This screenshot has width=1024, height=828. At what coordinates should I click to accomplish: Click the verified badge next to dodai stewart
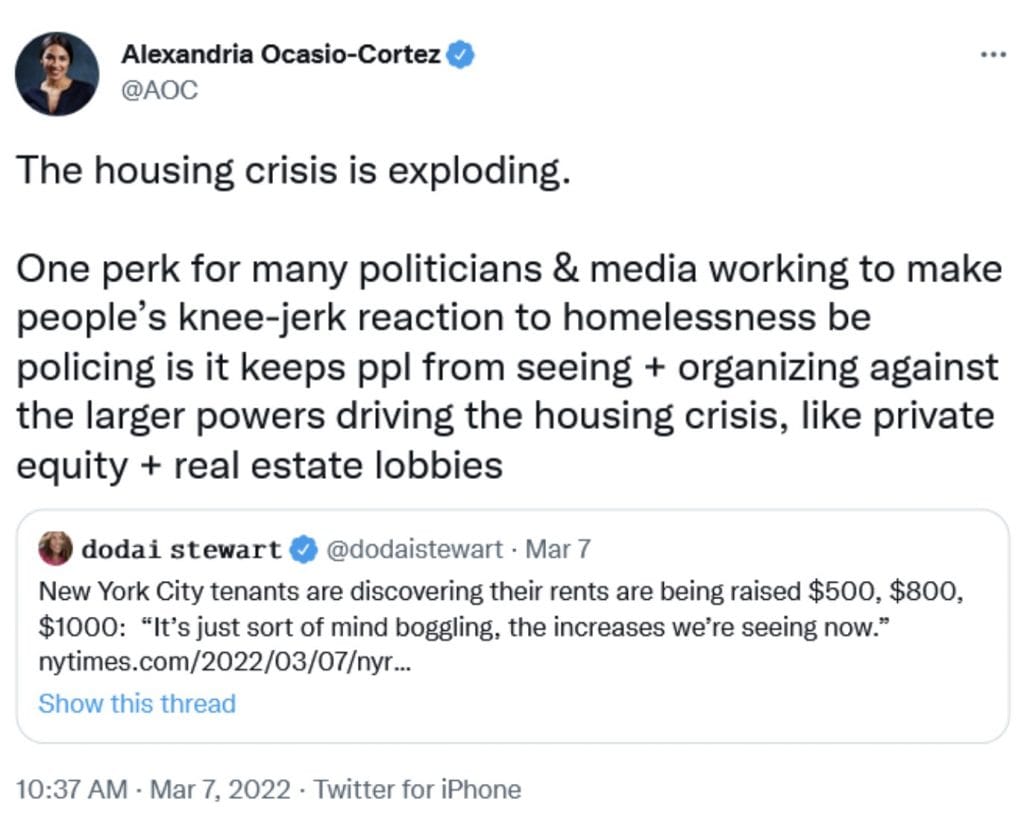coord(303,549)
